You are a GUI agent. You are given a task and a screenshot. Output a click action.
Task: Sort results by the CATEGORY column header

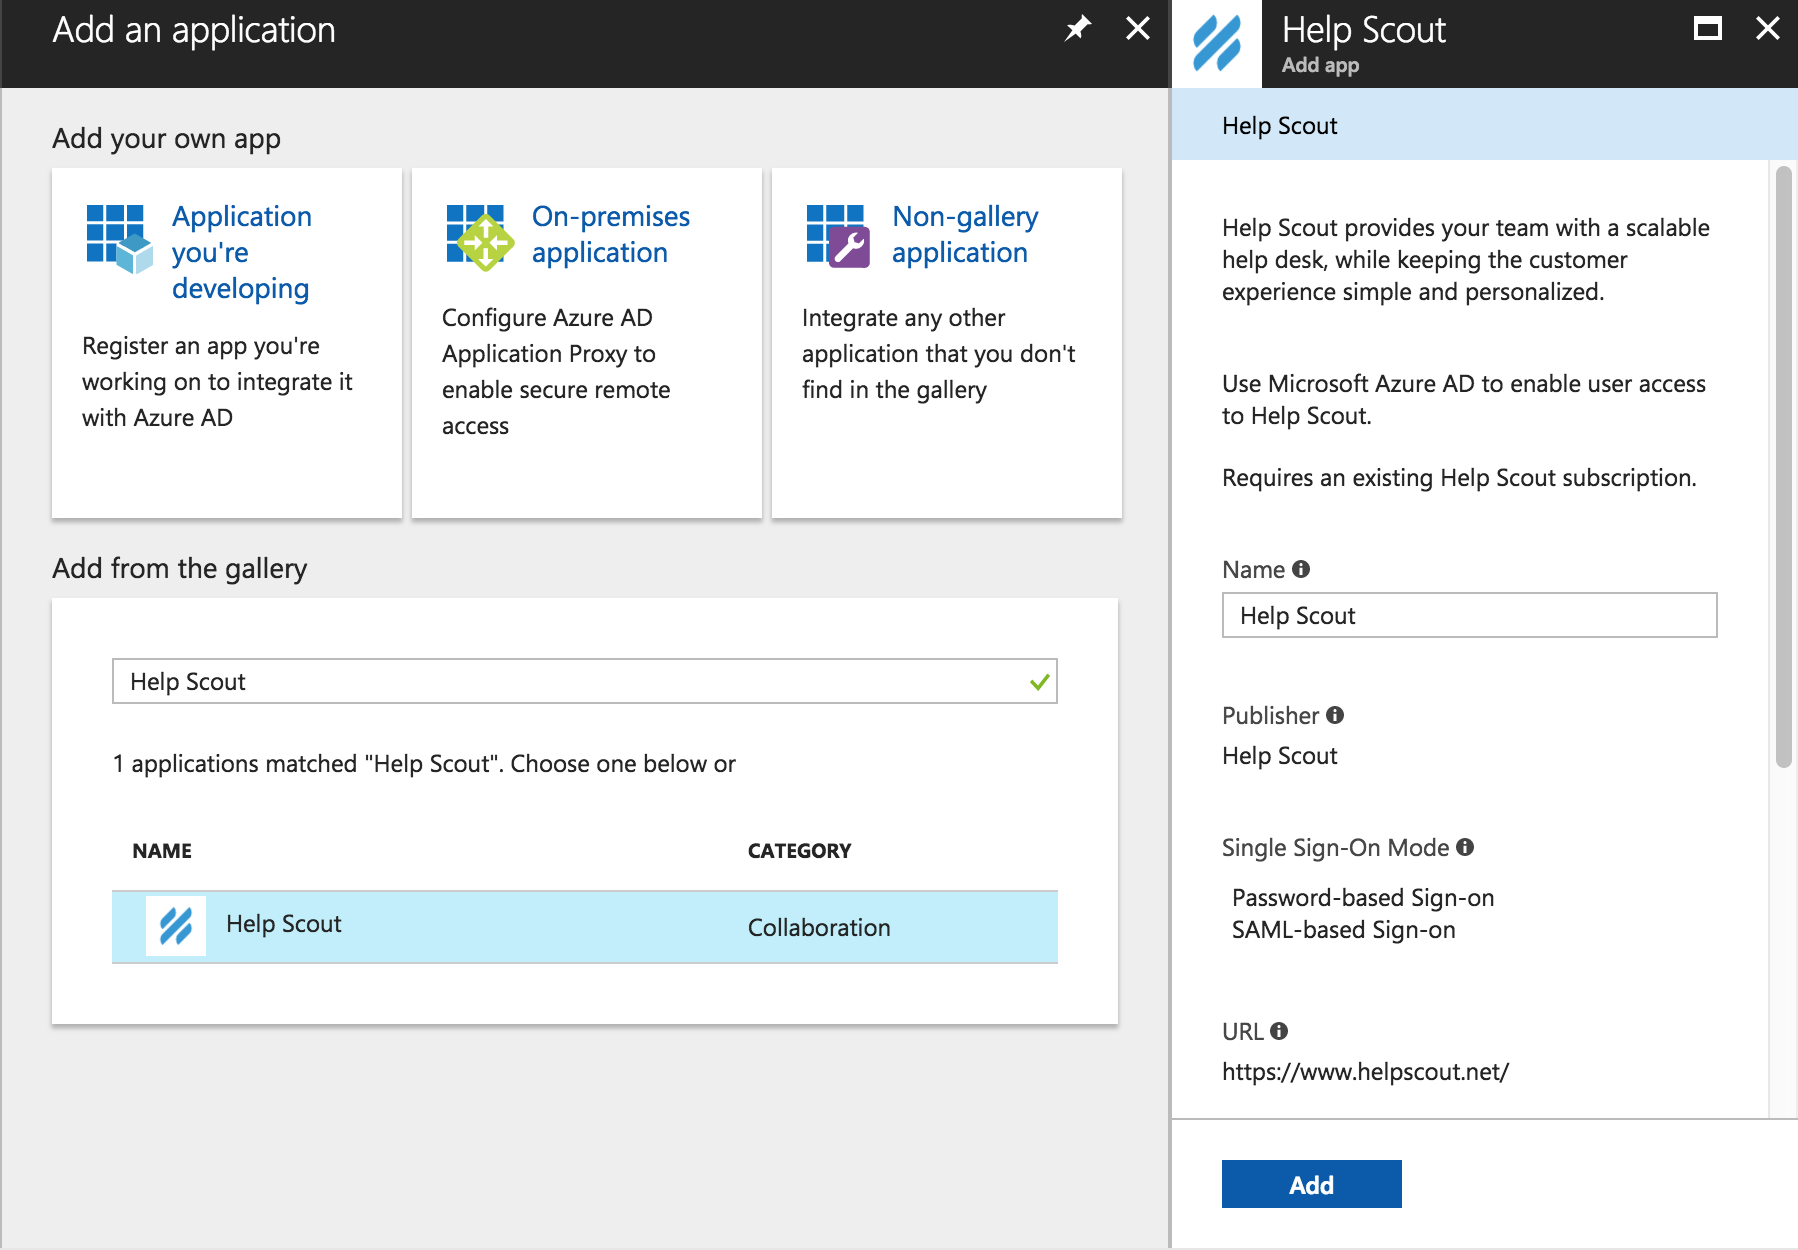coord(799,851)
